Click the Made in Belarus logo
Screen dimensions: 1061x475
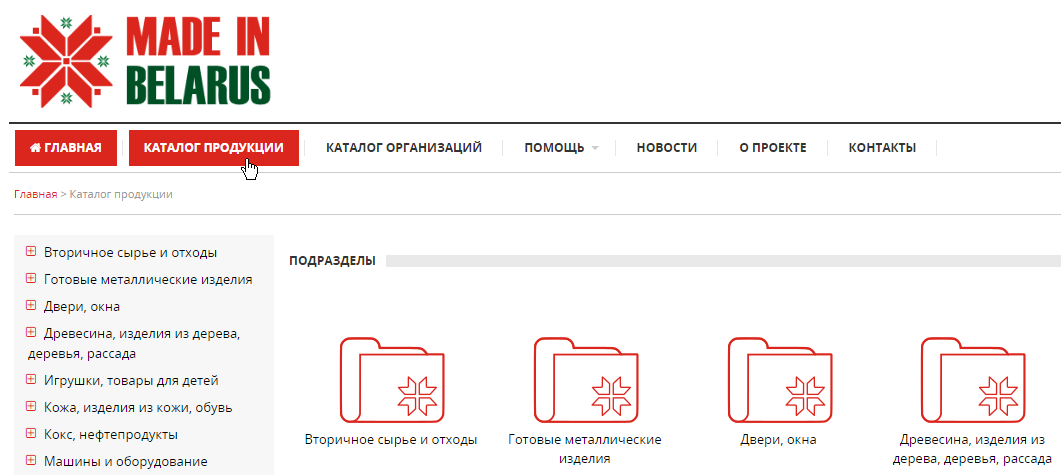coord(145,60)
